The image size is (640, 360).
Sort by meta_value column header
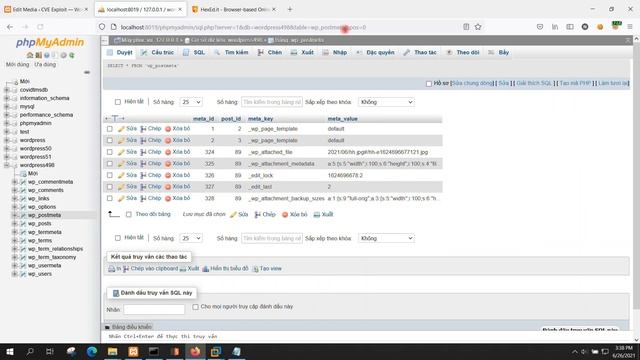click(x=342, y=119)
